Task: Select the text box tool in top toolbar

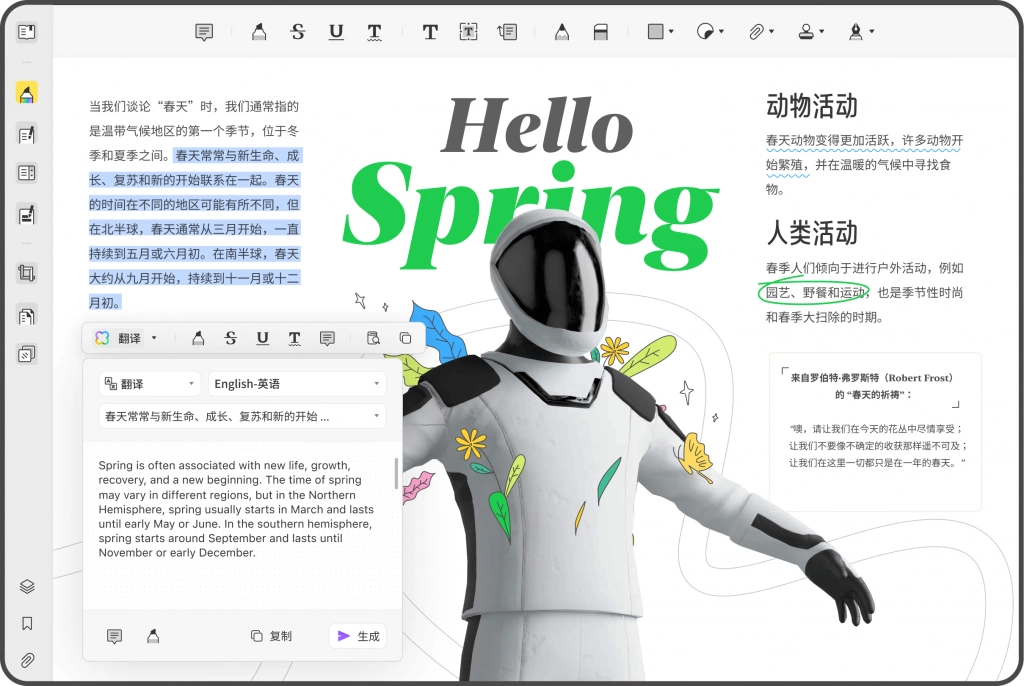Action: tap(468, 31)
